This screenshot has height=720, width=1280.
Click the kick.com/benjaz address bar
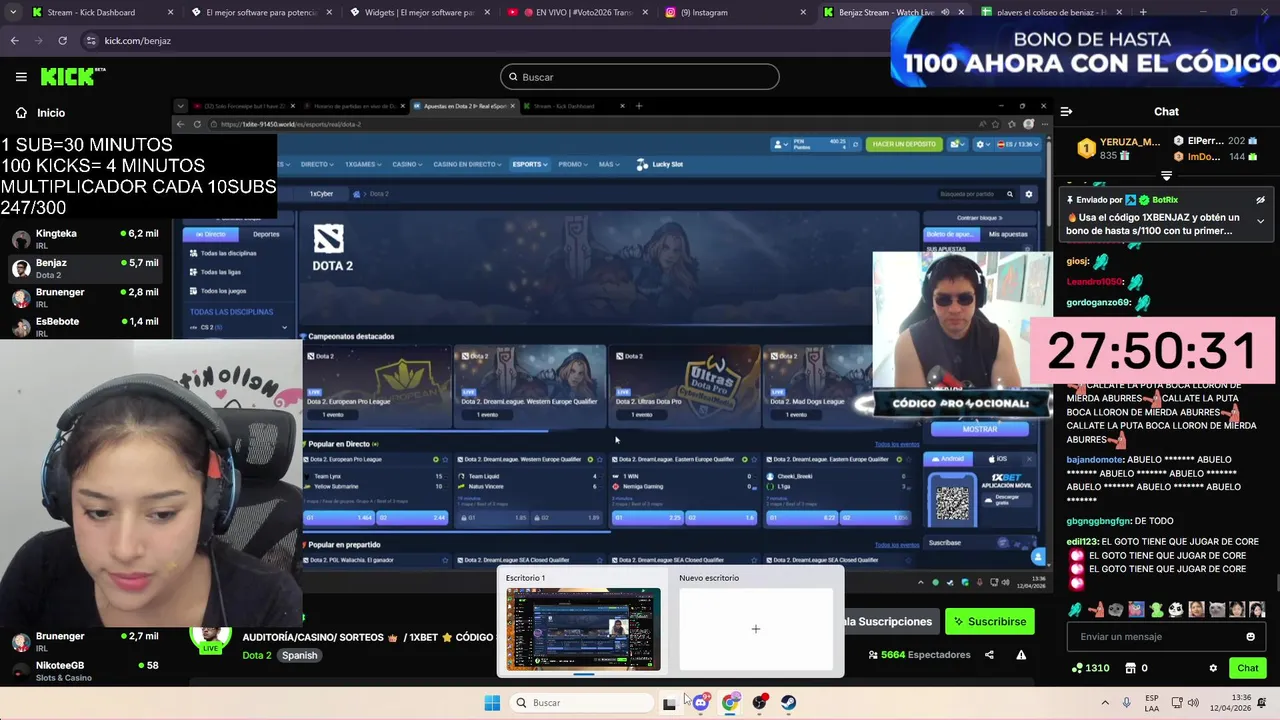coord(480,40)
